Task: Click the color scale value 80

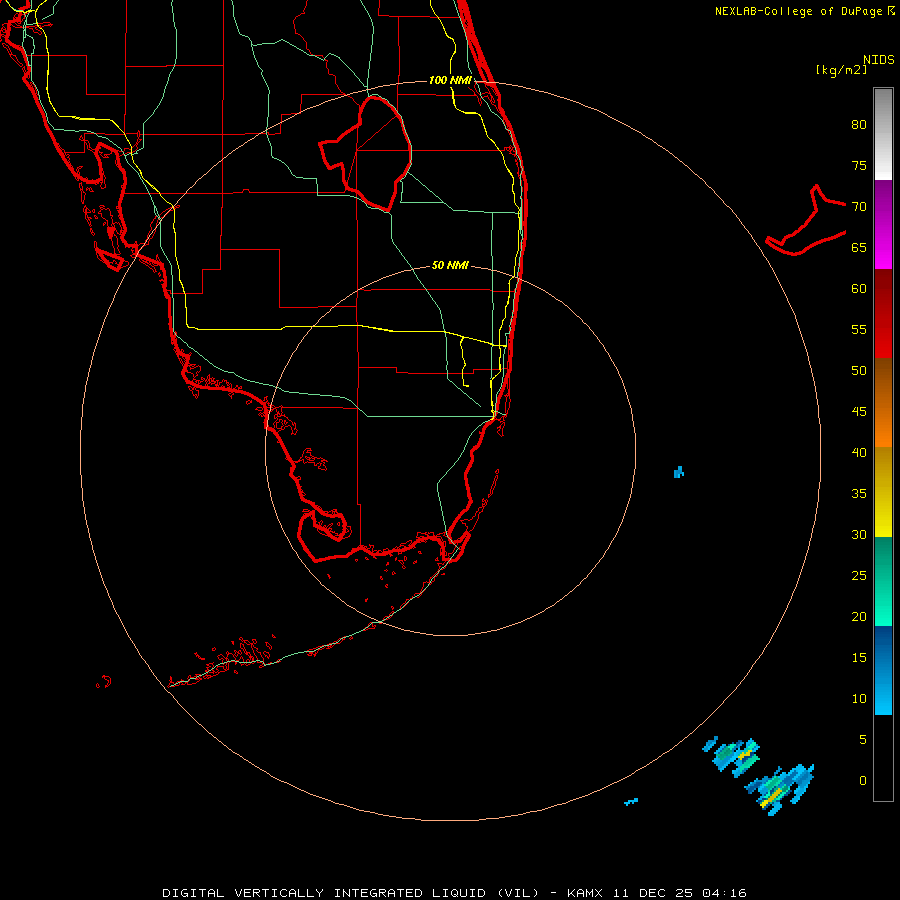Action: click(x=859, y=125)
